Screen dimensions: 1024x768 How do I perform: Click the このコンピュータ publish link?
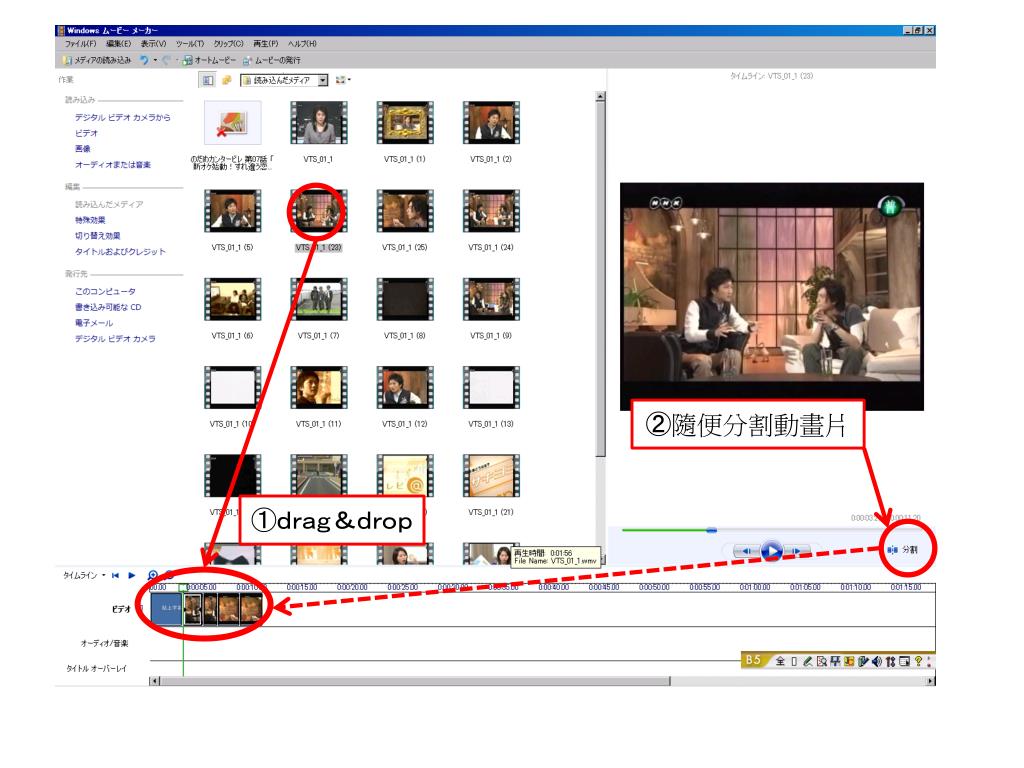(105, 291)
